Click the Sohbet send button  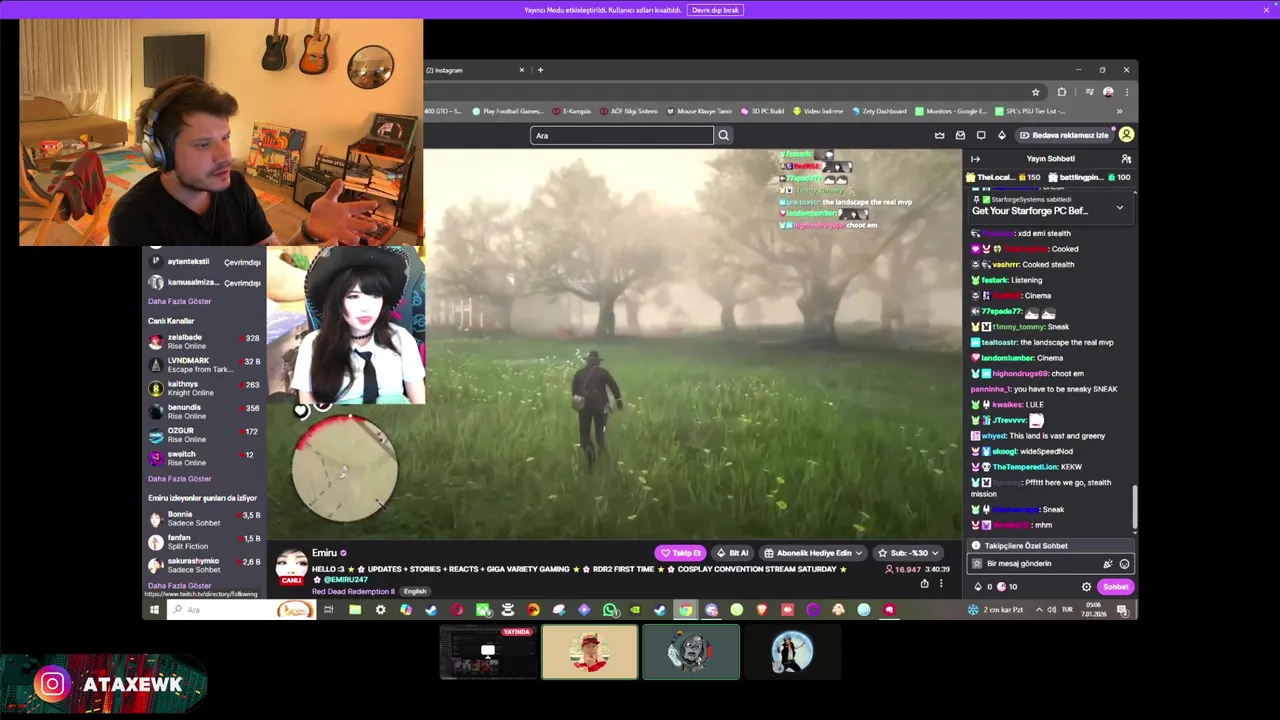tap(1115, 587)
